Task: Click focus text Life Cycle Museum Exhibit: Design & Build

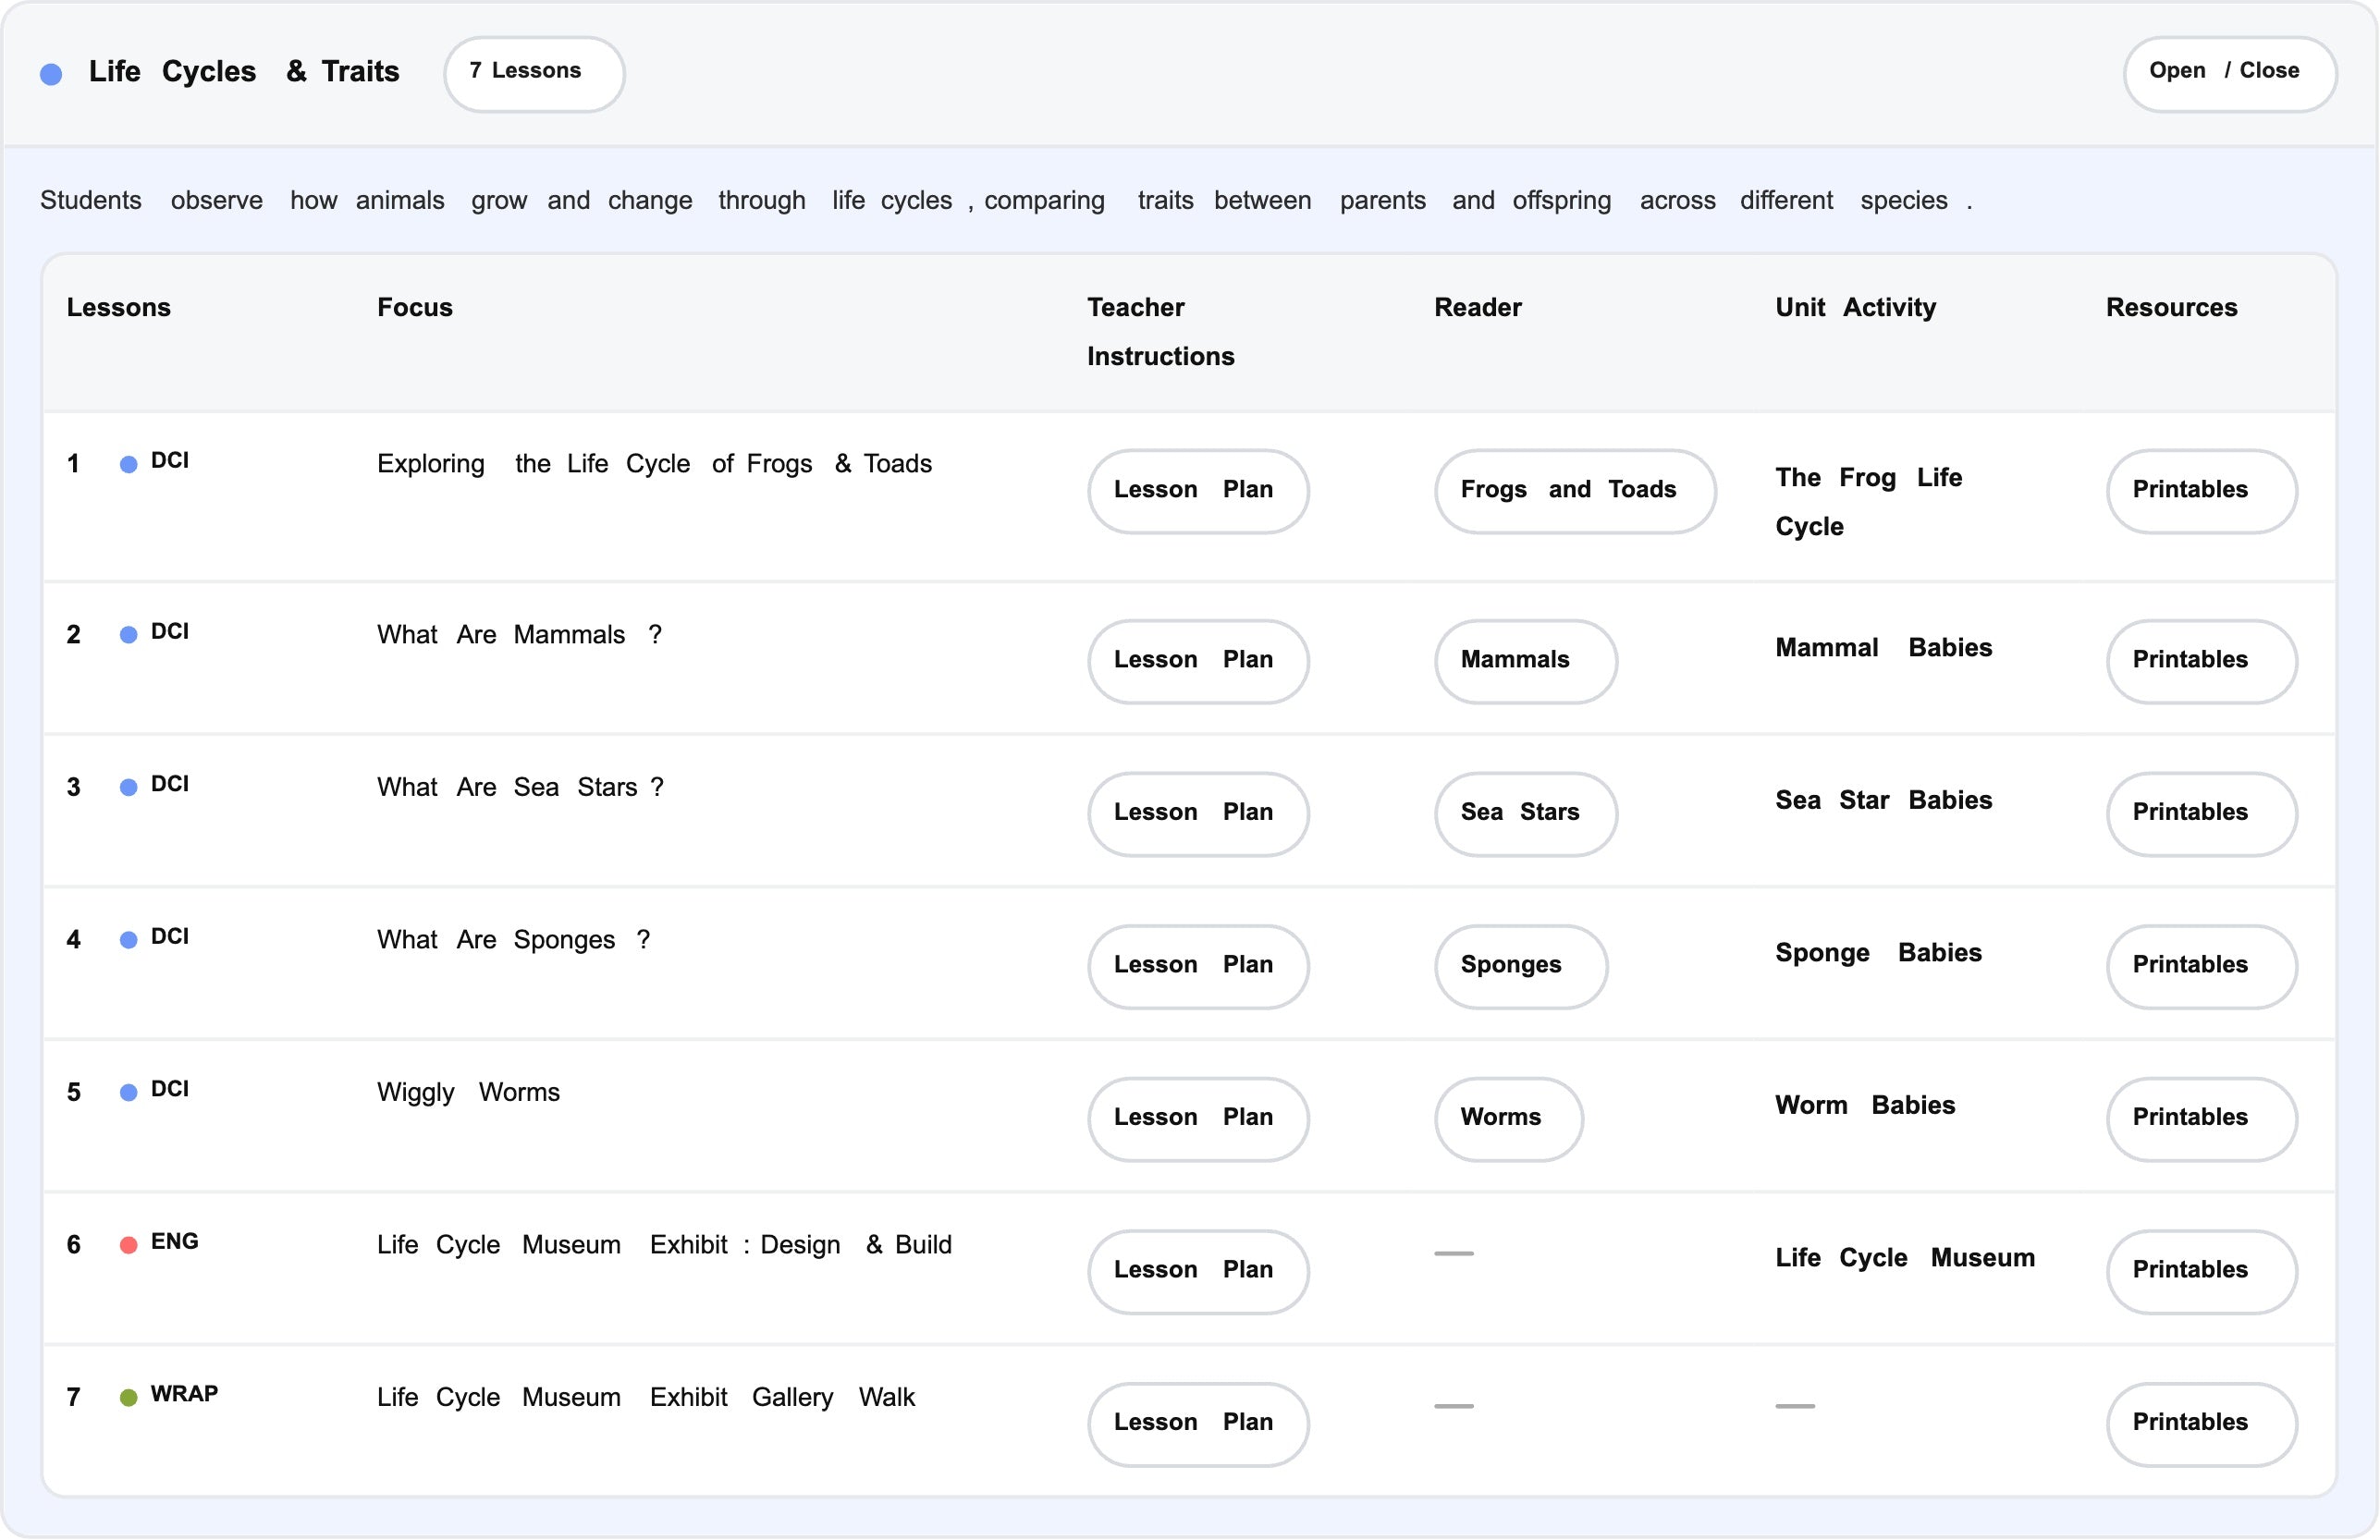Action: (664, 1245)
